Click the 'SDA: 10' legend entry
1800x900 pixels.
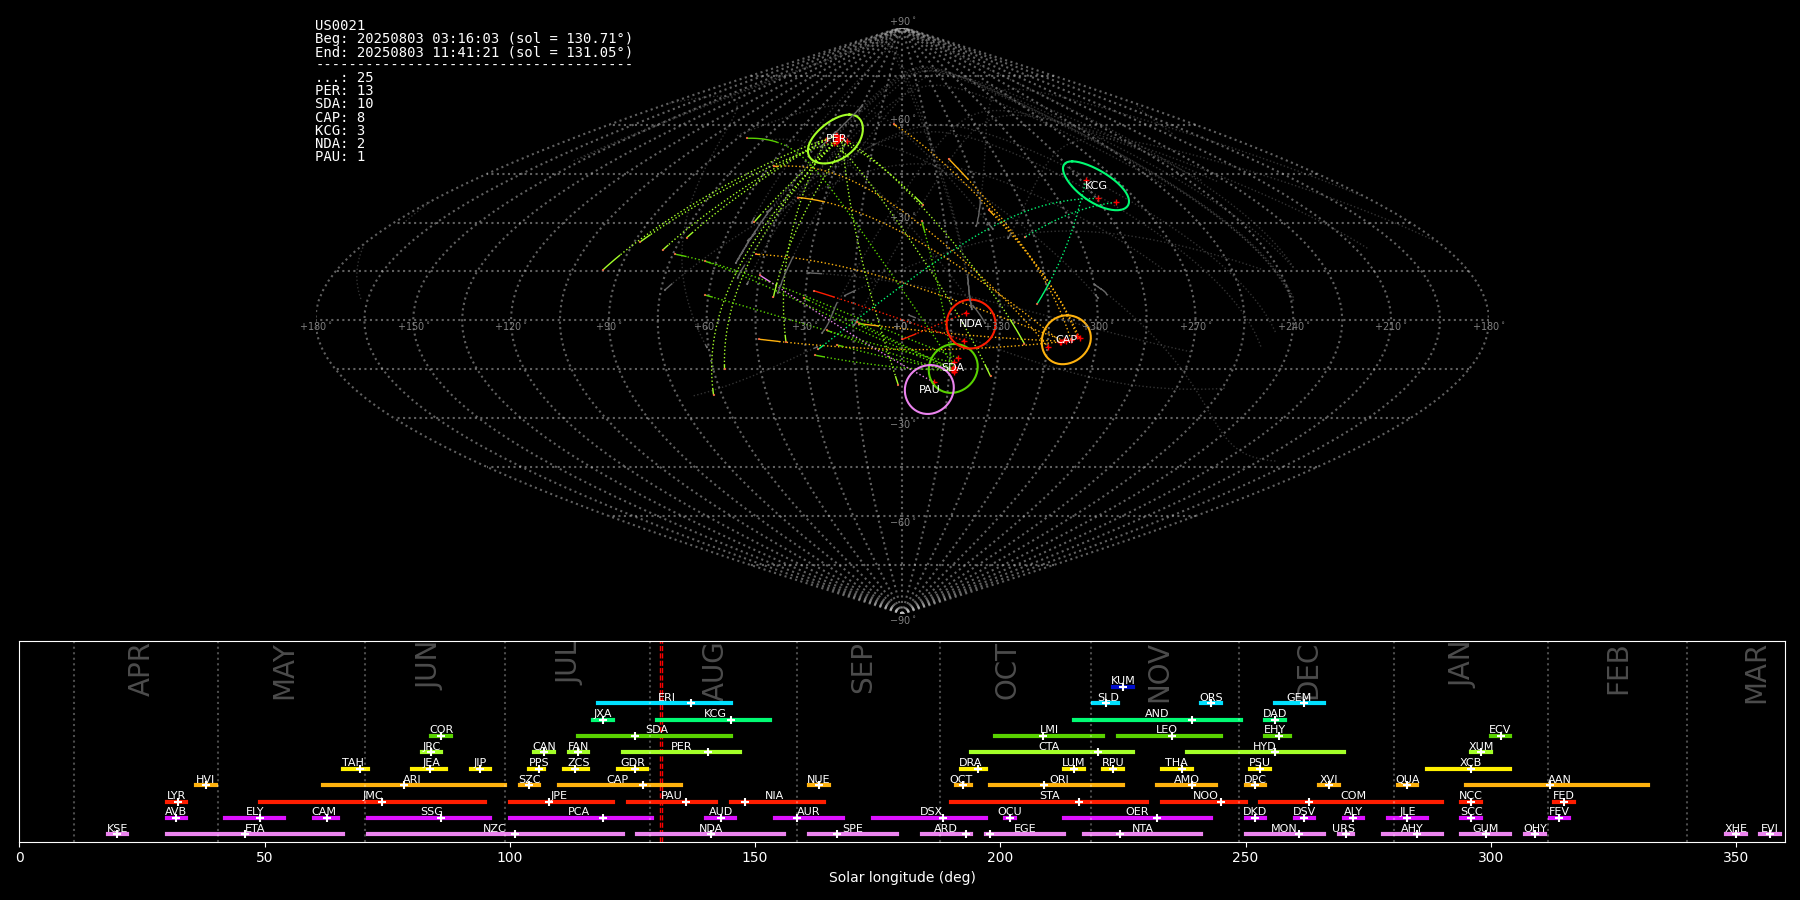(x=344, y=104)
